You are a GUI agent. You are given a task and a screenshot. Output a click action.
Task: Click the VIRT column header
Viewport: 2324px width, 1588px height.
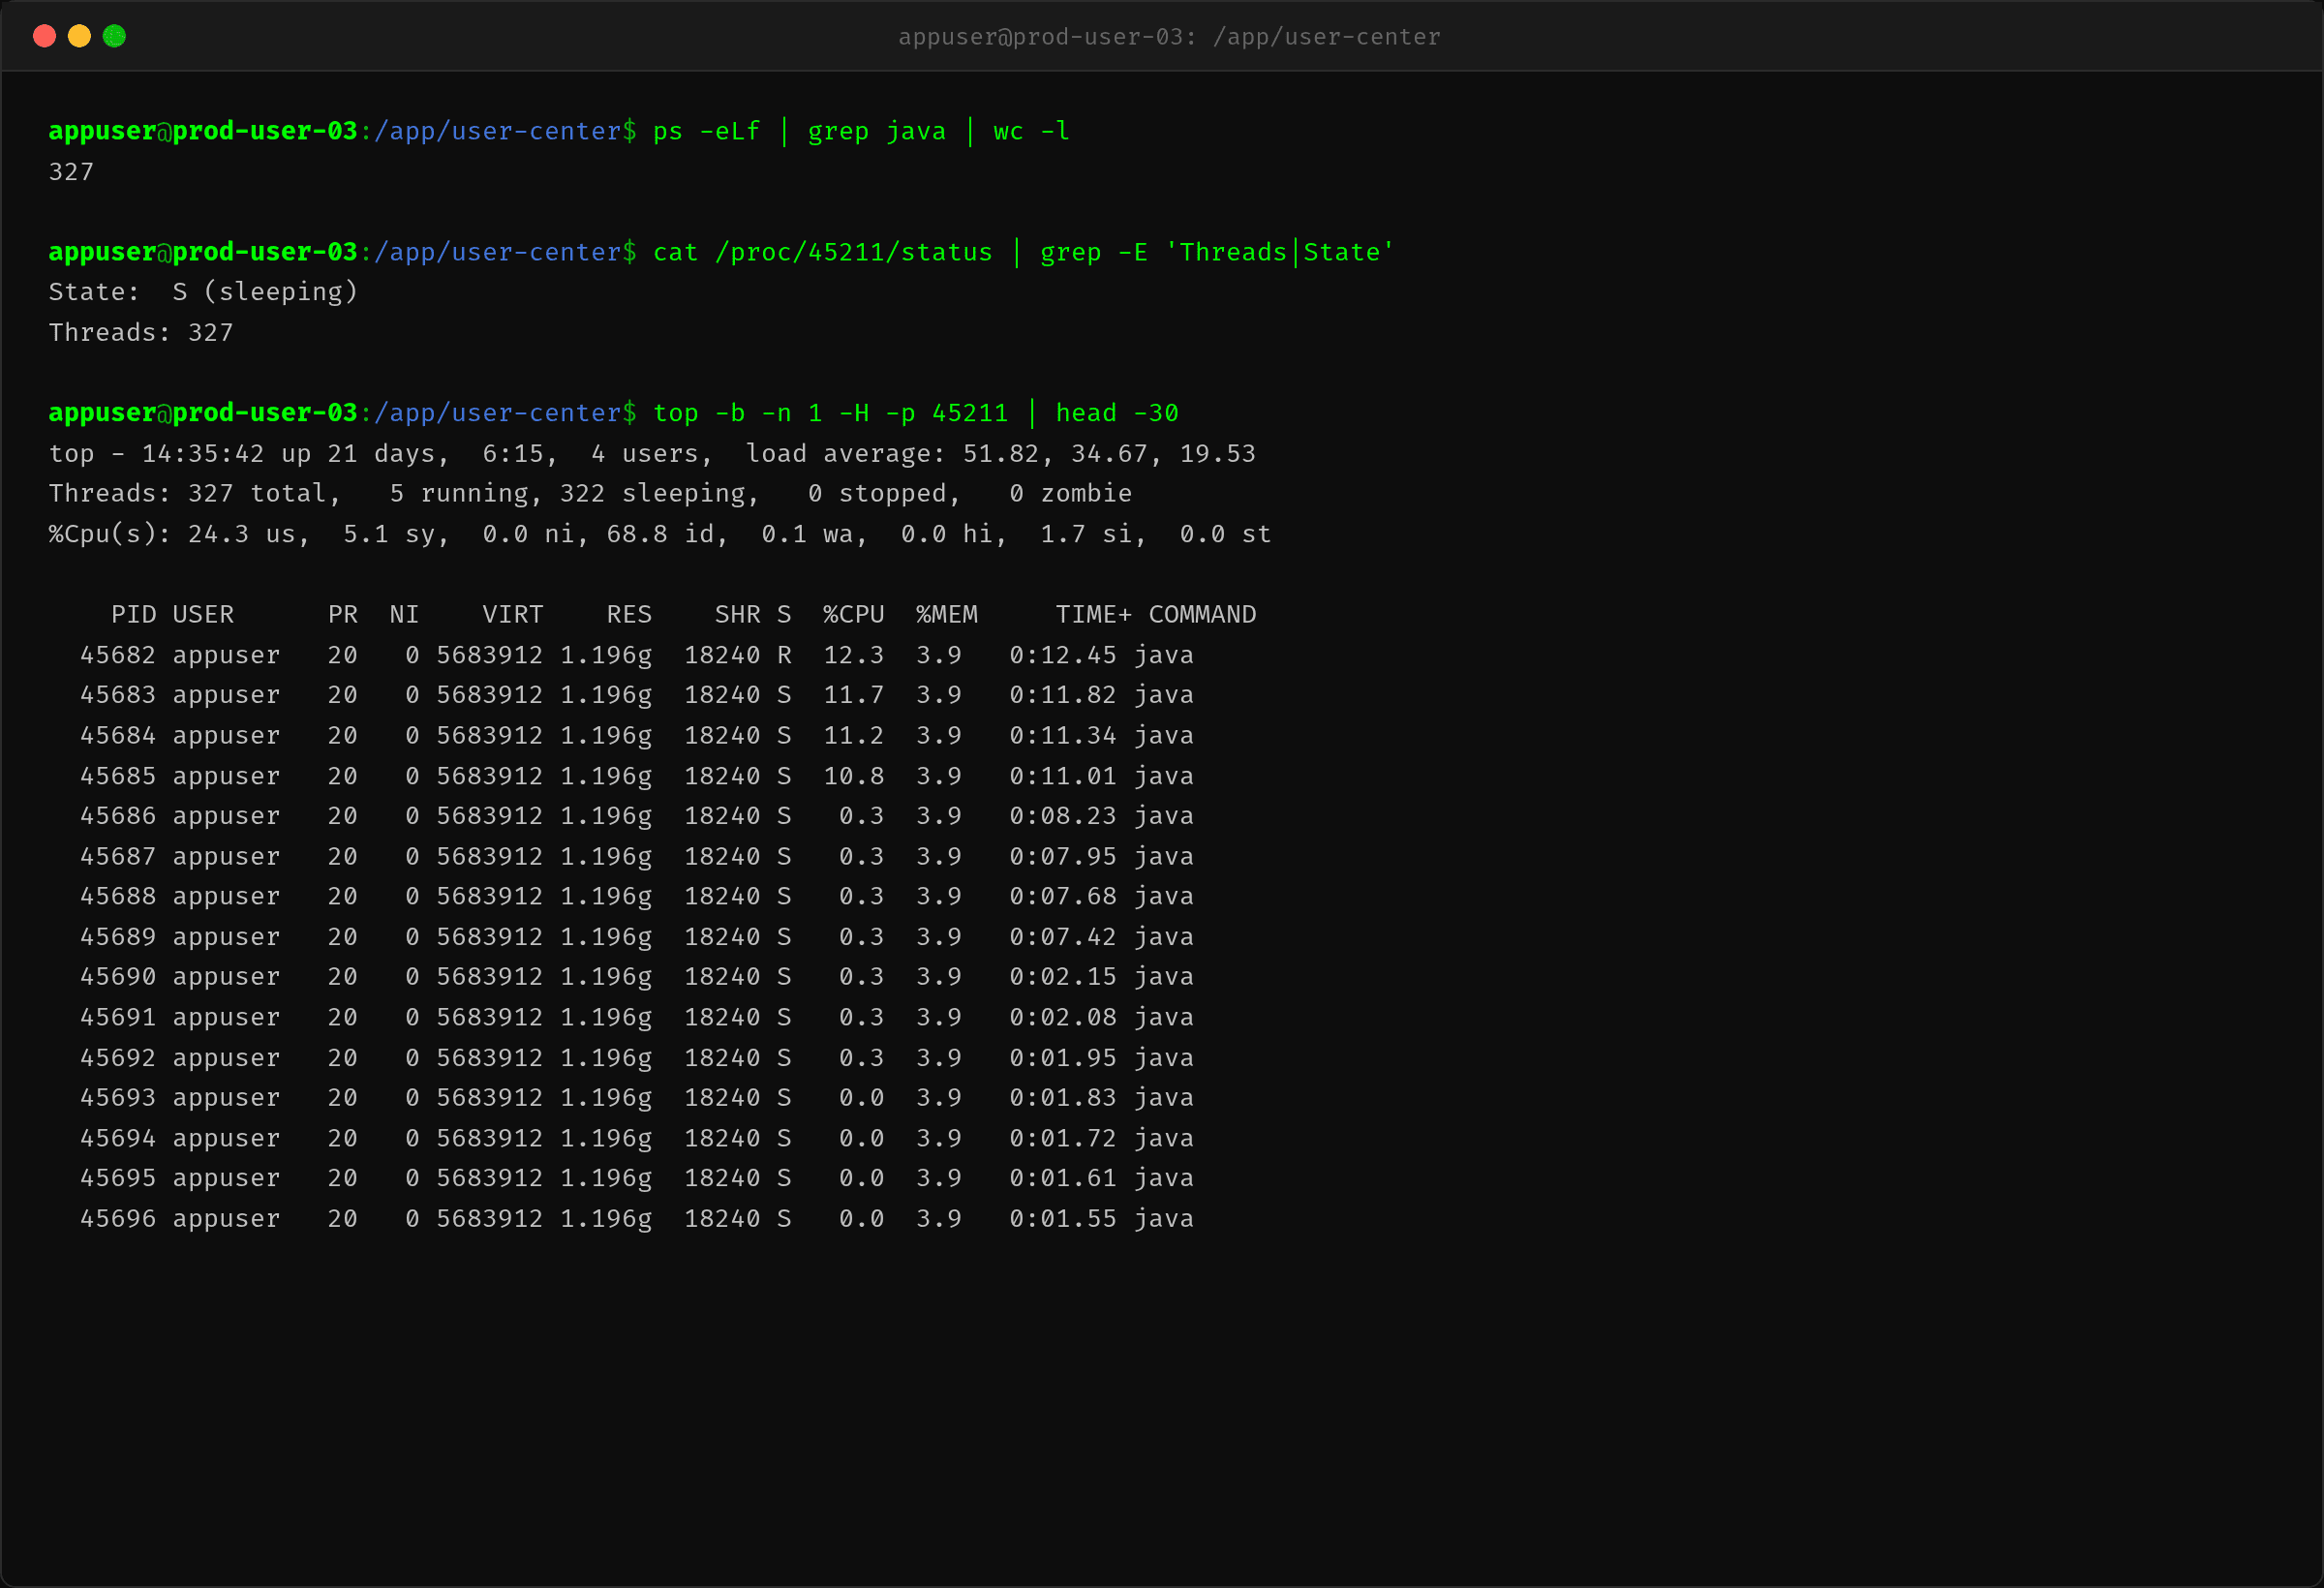(512, 615)
